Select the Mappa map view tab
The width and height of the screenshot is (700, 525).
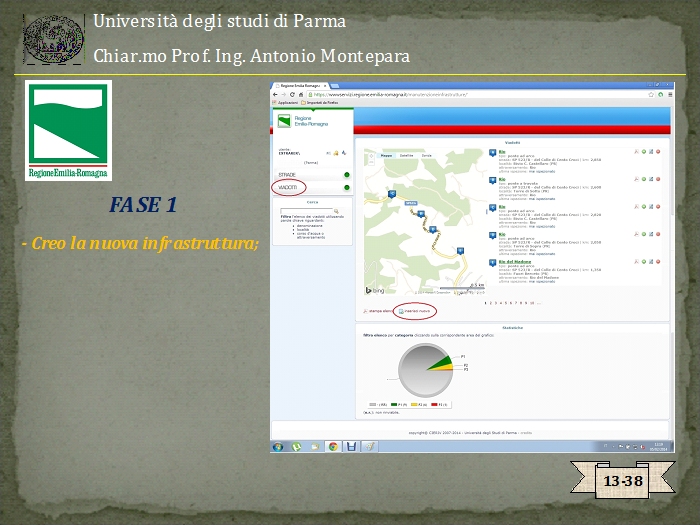pos(385,156)
